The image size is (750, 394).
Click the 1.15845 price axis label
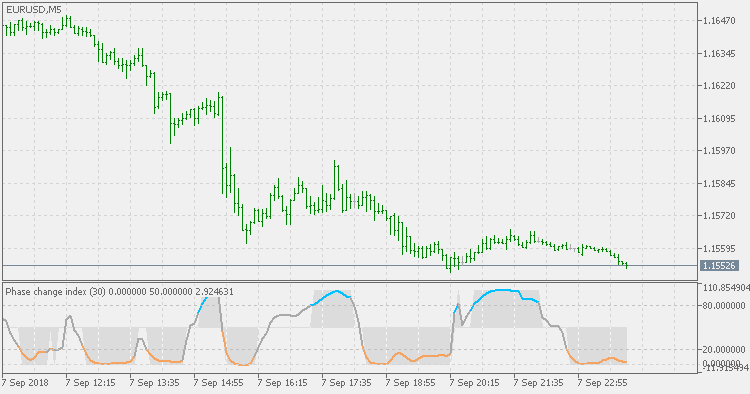tap(719, 184)
